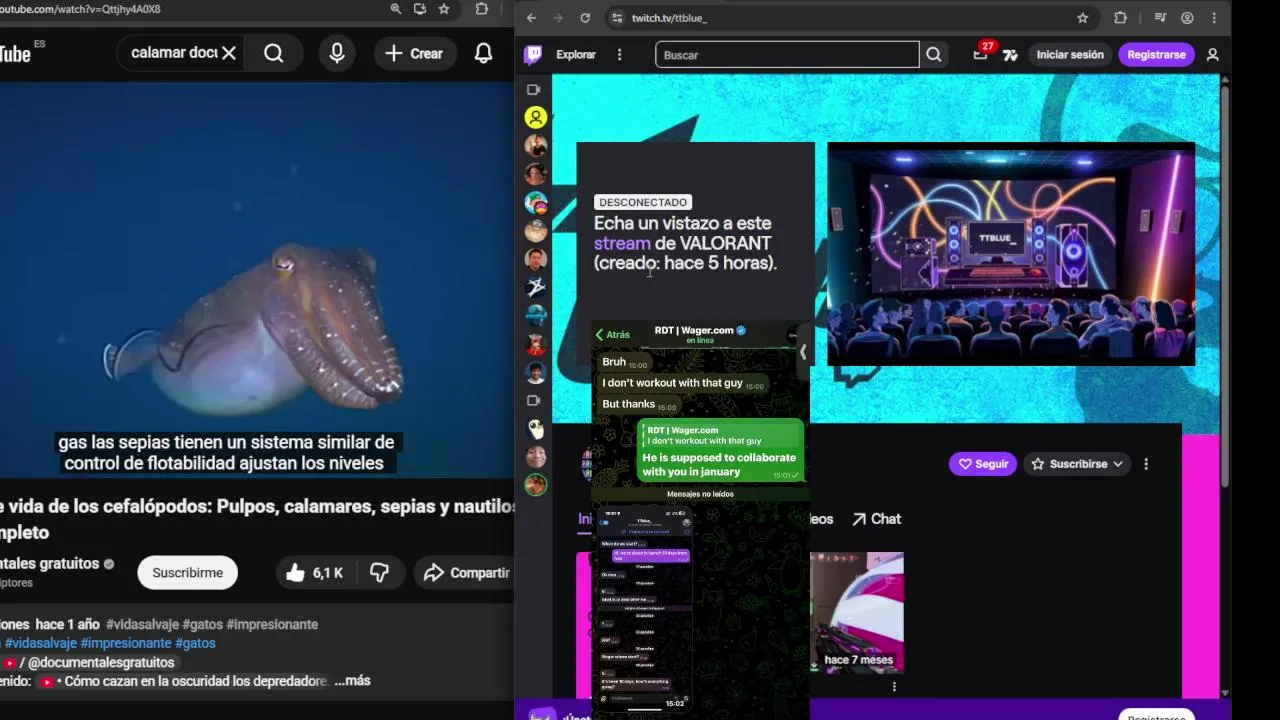Open the green-ringed avatar at sidebar bottom
The height and width of the screenshot is (720, 1280).
click(536, 485)
